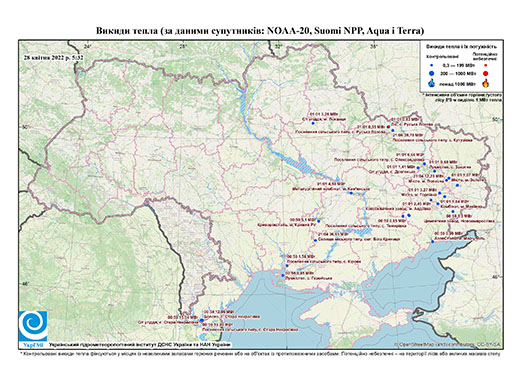Click the Український гідрометеорологічний інститут caption
The height and width of the screenshot is (368, 520).
click(x=140, y=345)
